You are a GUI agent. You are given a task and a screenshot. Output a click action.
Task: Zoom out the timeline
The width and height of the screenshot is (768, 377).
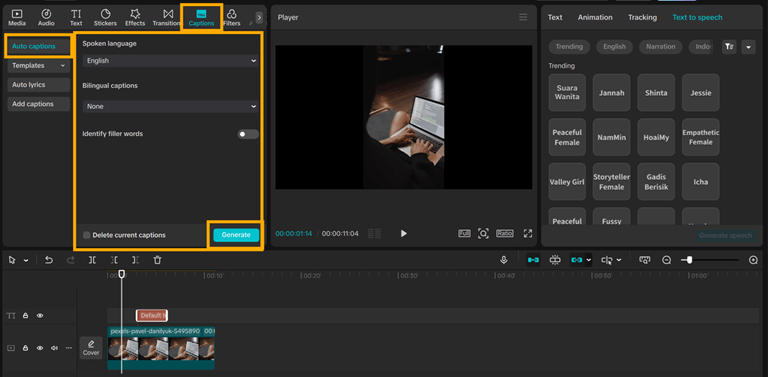pyautogui.click(x=667, y=260)
